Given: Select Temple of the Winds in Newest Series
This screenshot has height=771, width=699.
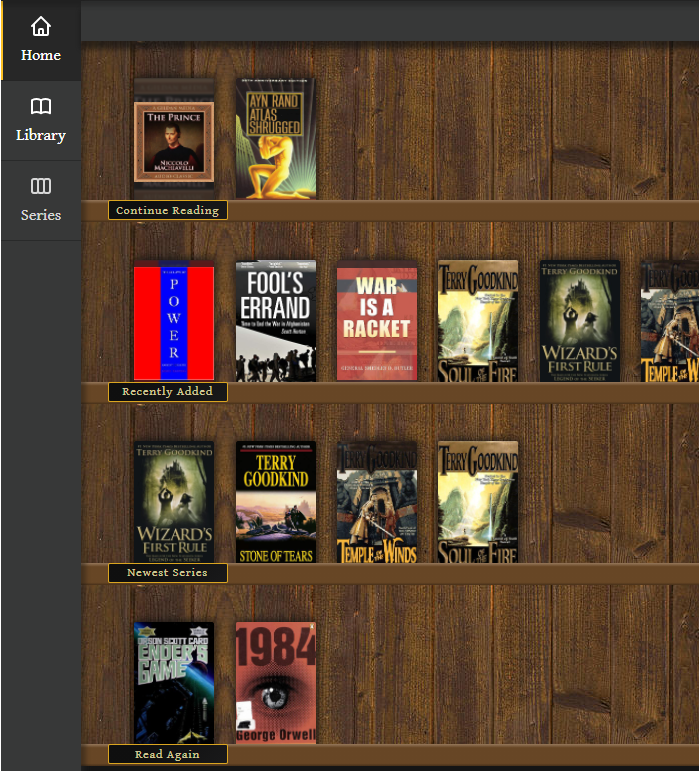Looking at the screenshot, I should click(x=377, y=502).
